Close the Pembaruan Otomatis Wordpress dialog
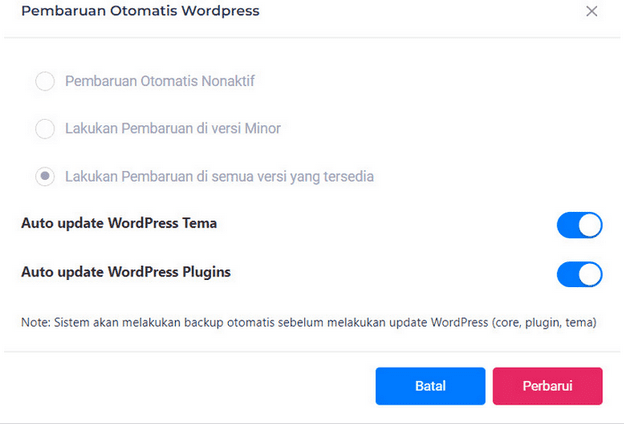624x425 pixels. [x=591, y=11]
